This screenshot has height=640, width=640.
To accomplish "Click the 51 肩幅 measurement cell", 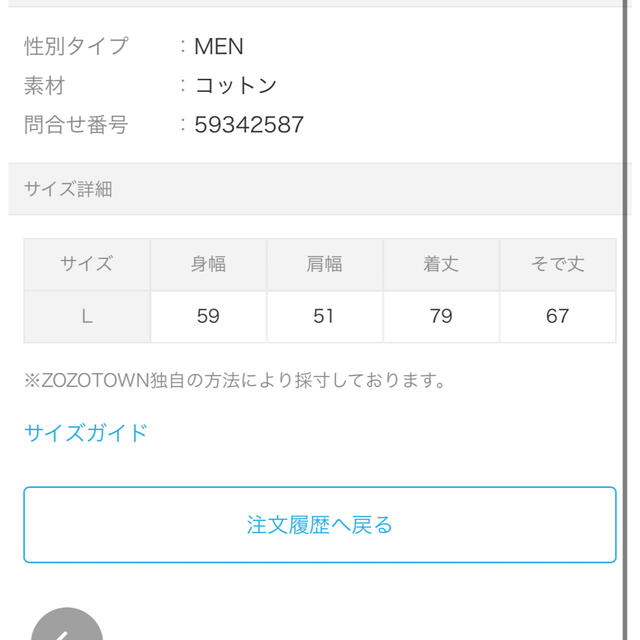I will coord(324,316).
